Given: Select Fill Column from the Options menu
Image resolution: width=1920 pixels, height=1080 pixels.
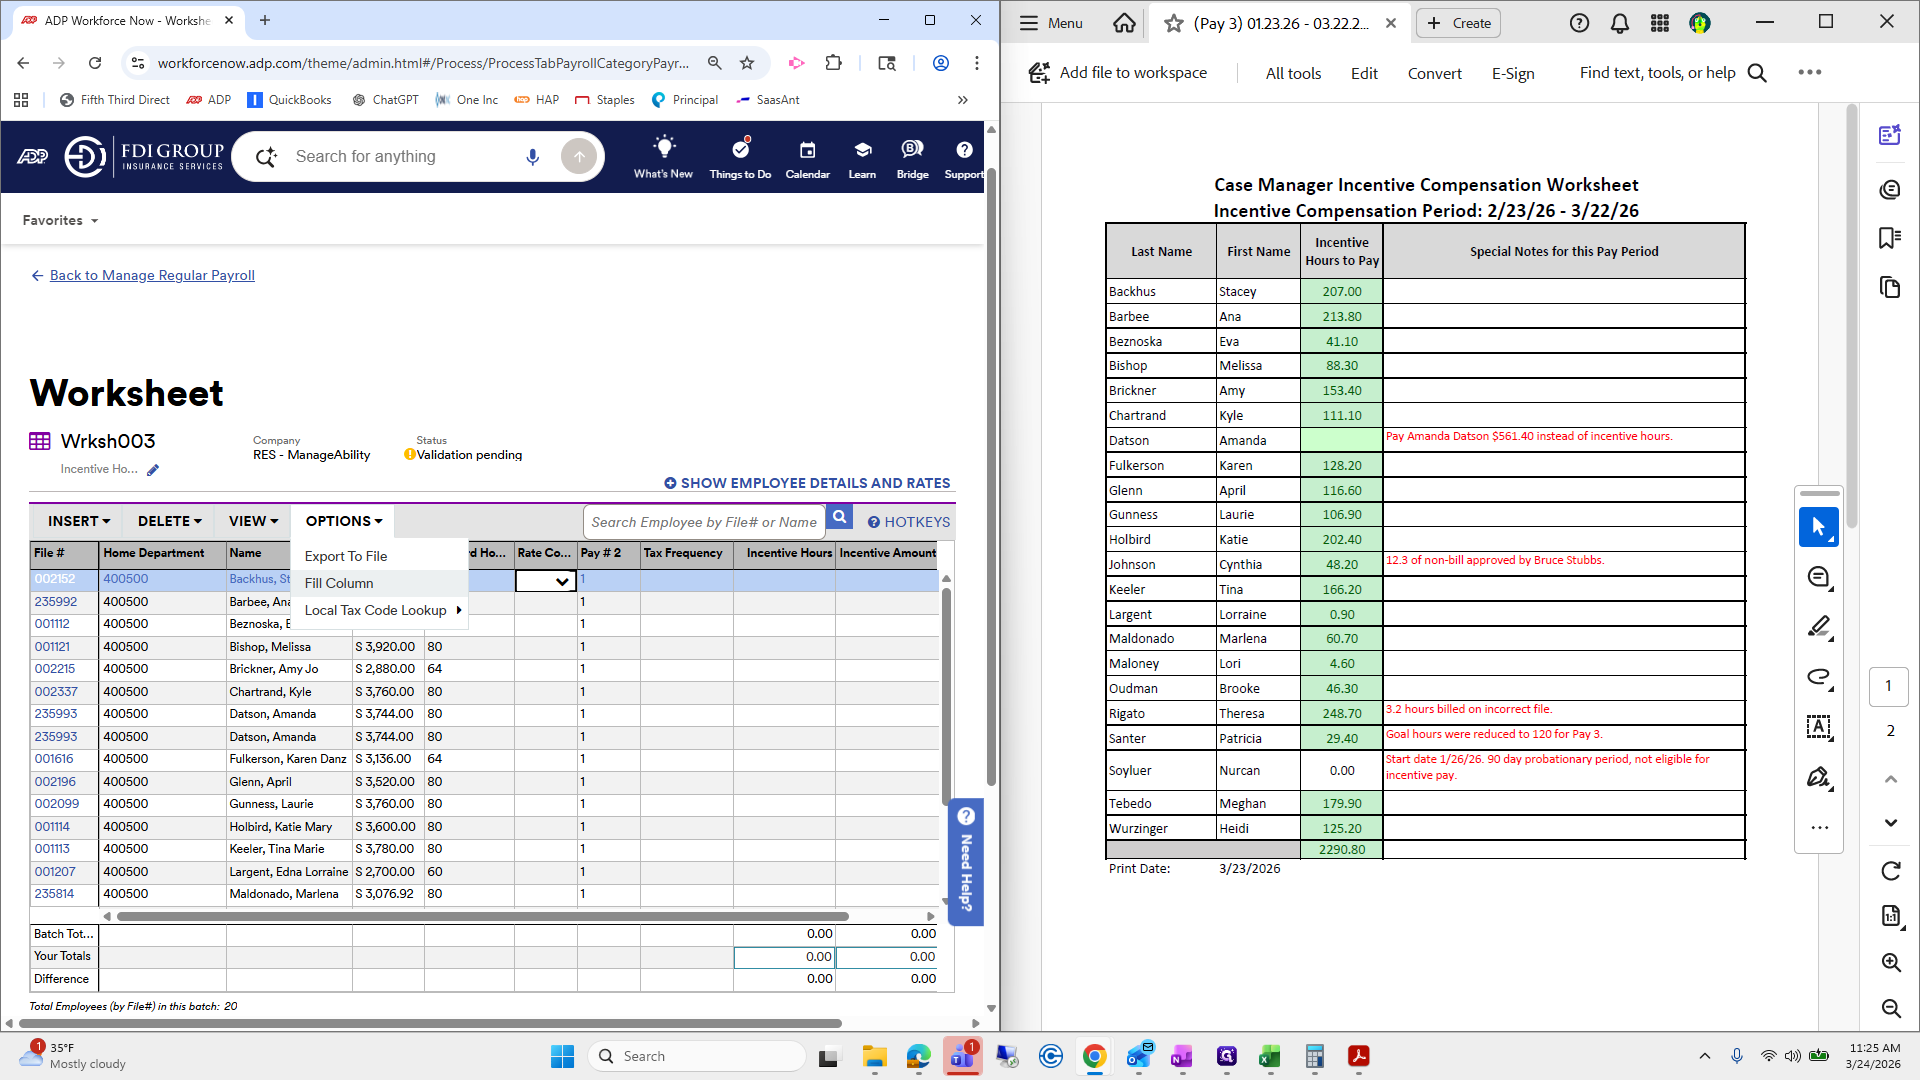Looking at the screenshot, I should [339, 583].
